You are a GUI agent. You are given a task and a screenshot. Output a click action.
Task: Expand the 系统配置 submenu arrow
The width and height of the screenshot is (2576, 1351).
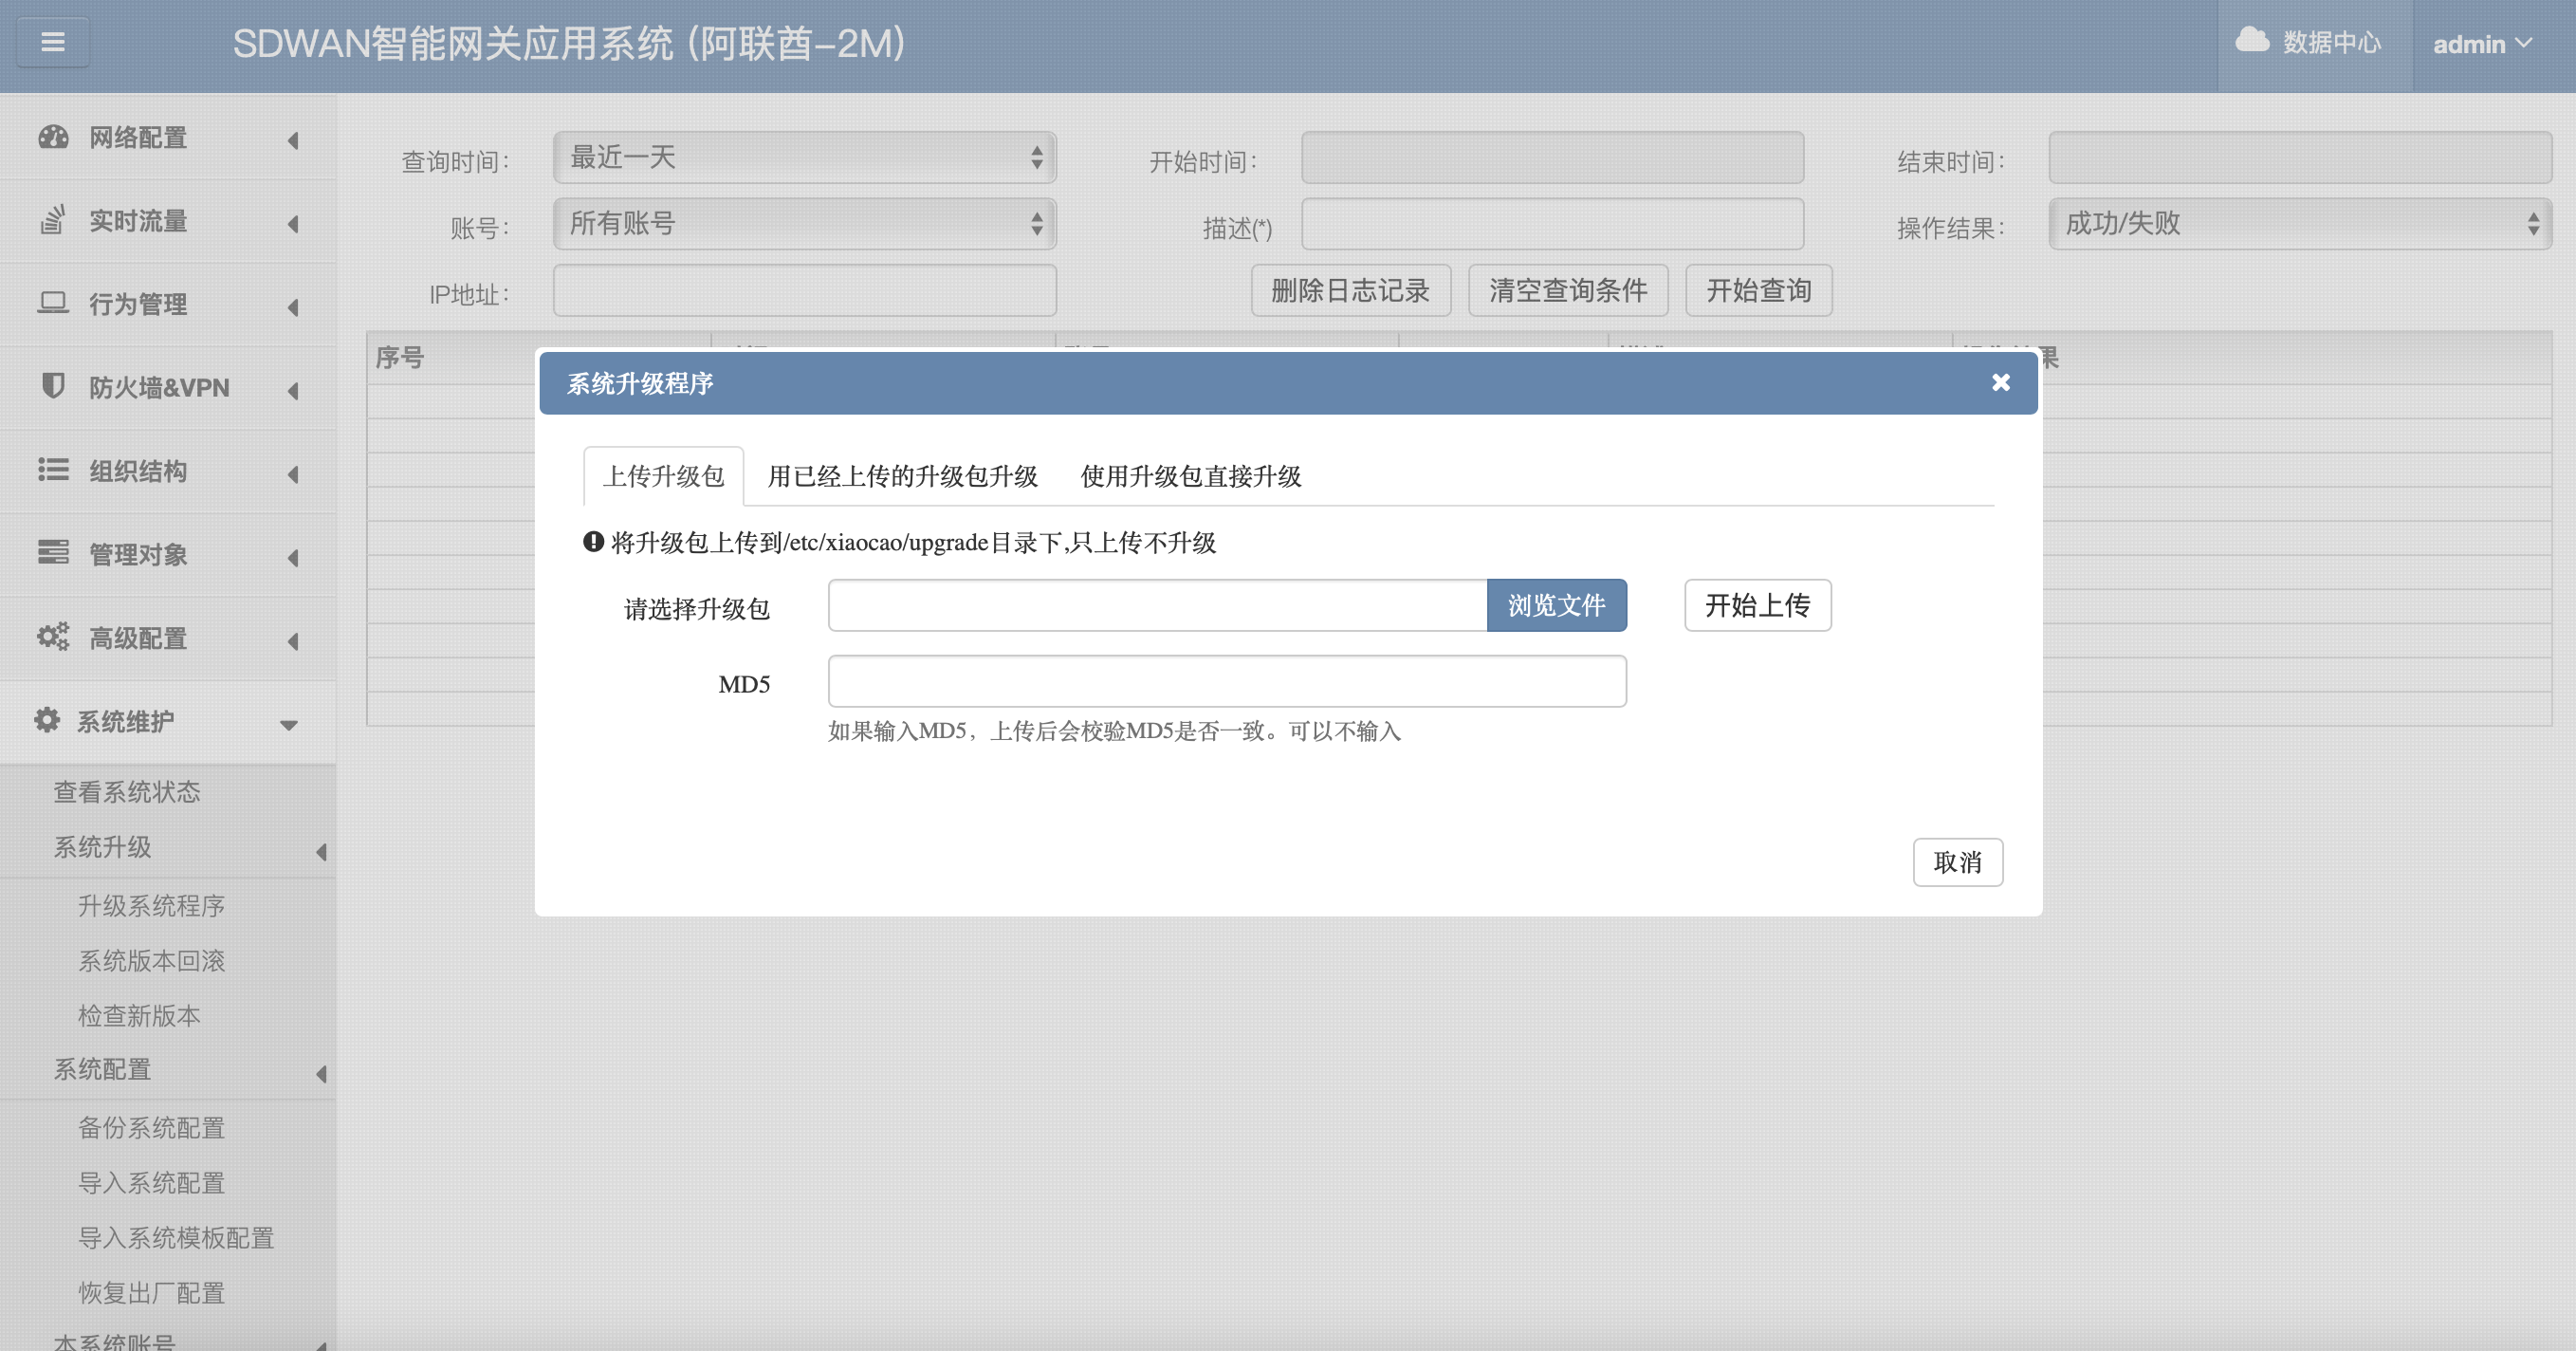click(321, 1073)
